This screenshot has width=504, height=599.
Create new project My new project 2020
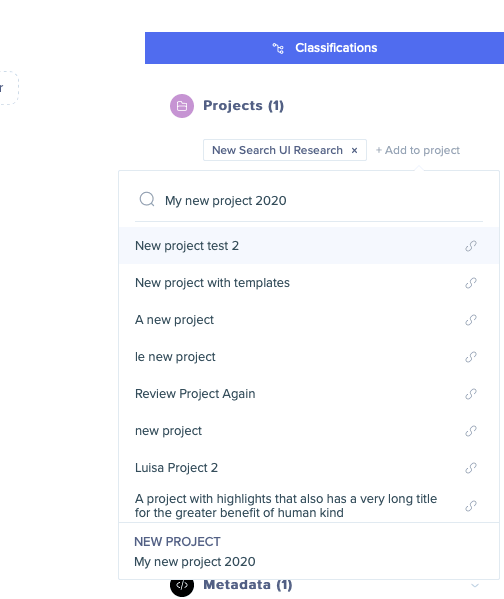pyautogui.click(x=309, y=552)
